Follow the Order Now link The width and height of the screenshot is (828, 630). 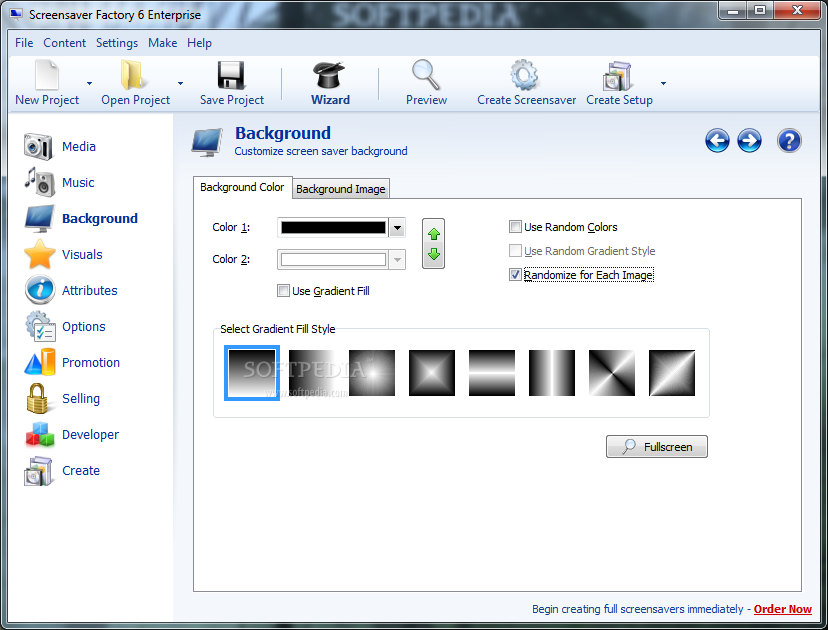[782, 609]
